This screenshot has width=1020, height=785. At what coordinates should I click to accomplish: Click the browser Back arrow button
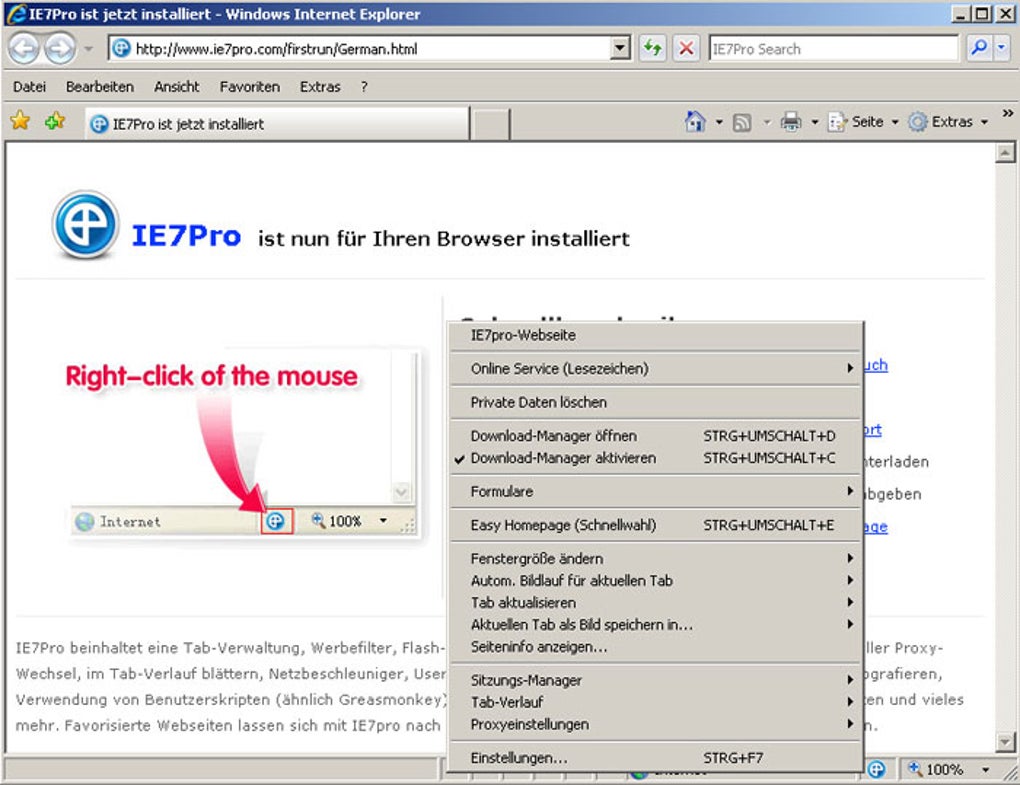point(24,49)
